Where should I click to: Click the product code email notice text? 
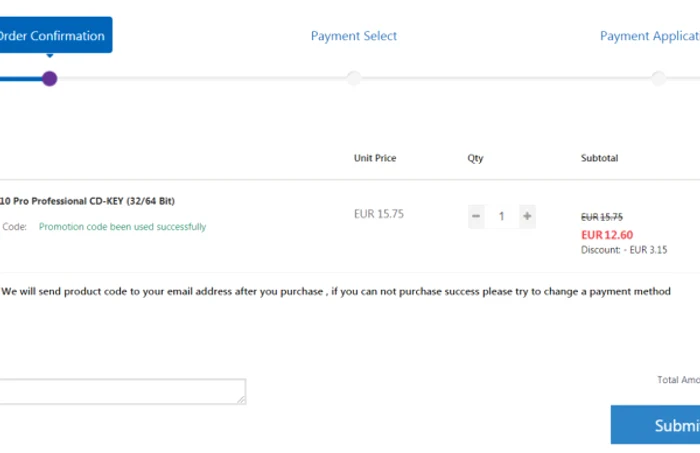pos(336,291)
